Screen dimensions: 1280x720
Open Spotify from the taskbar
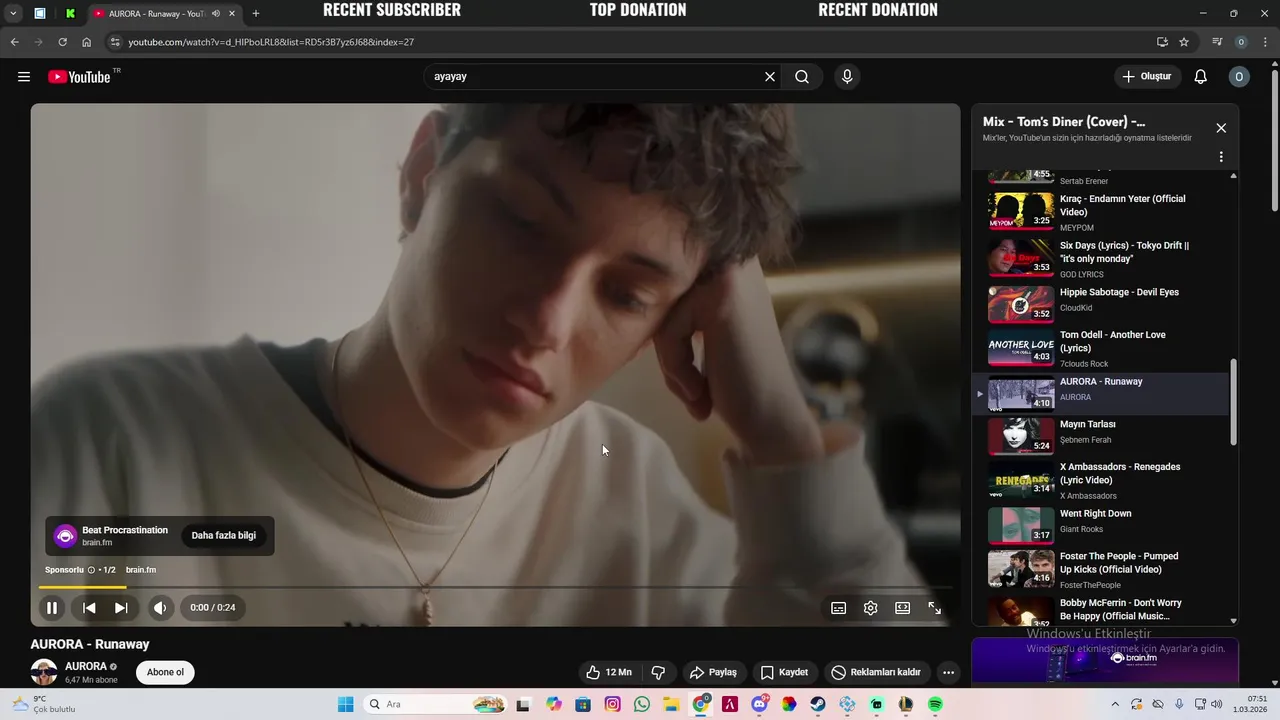point(935,704)
